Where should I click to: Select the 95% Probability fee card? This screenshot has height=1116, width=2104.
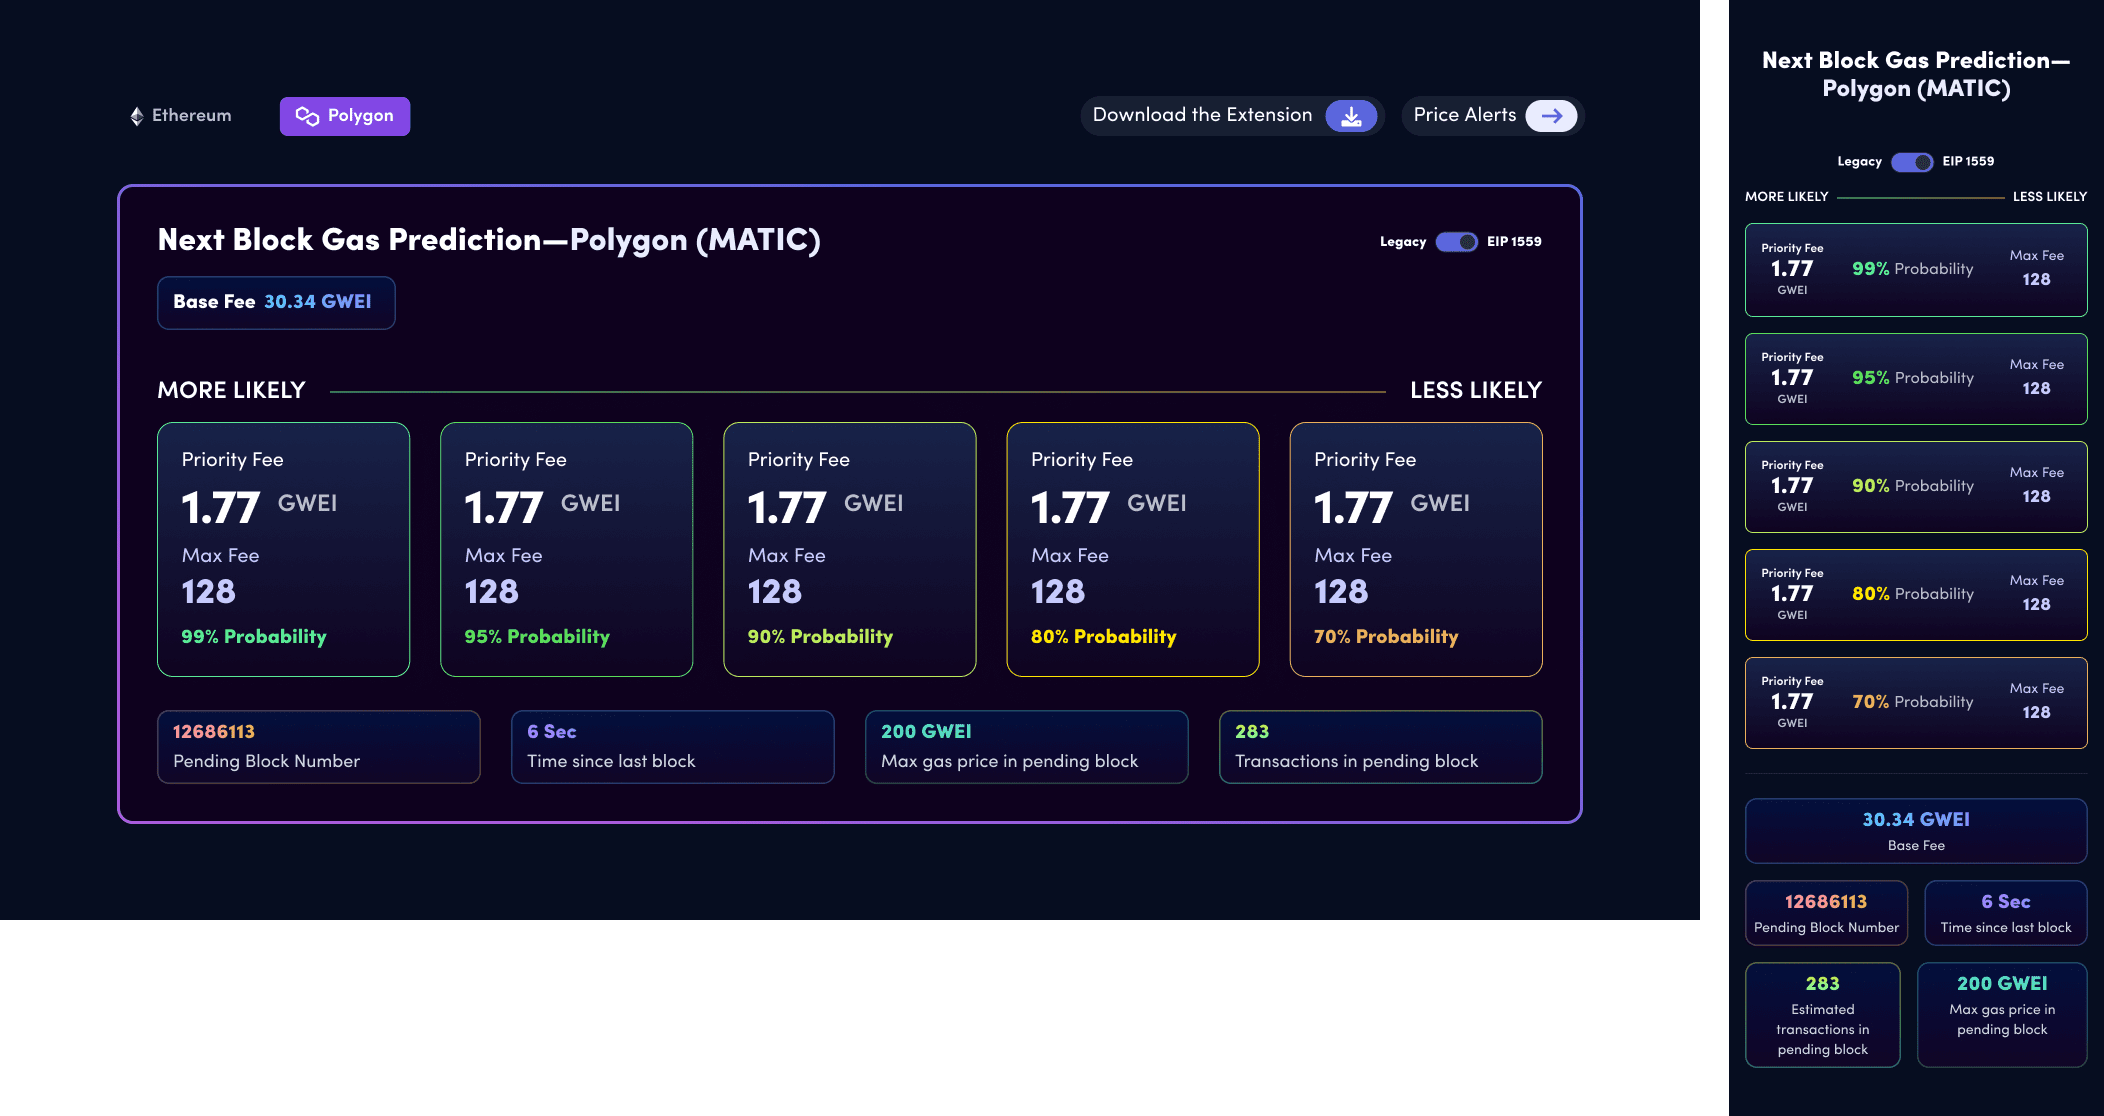click(566, 549)
